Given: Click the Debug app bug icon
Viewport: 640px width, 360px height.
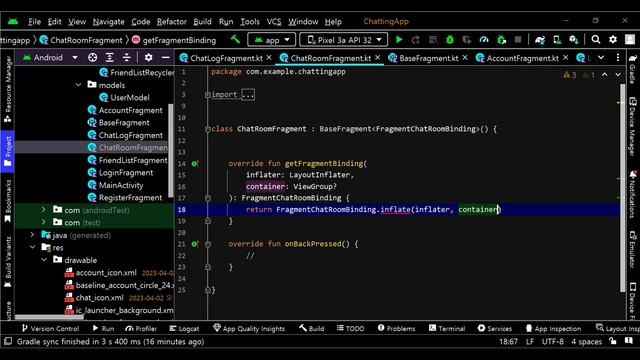Looking at the screenshot, I should 450,40.
